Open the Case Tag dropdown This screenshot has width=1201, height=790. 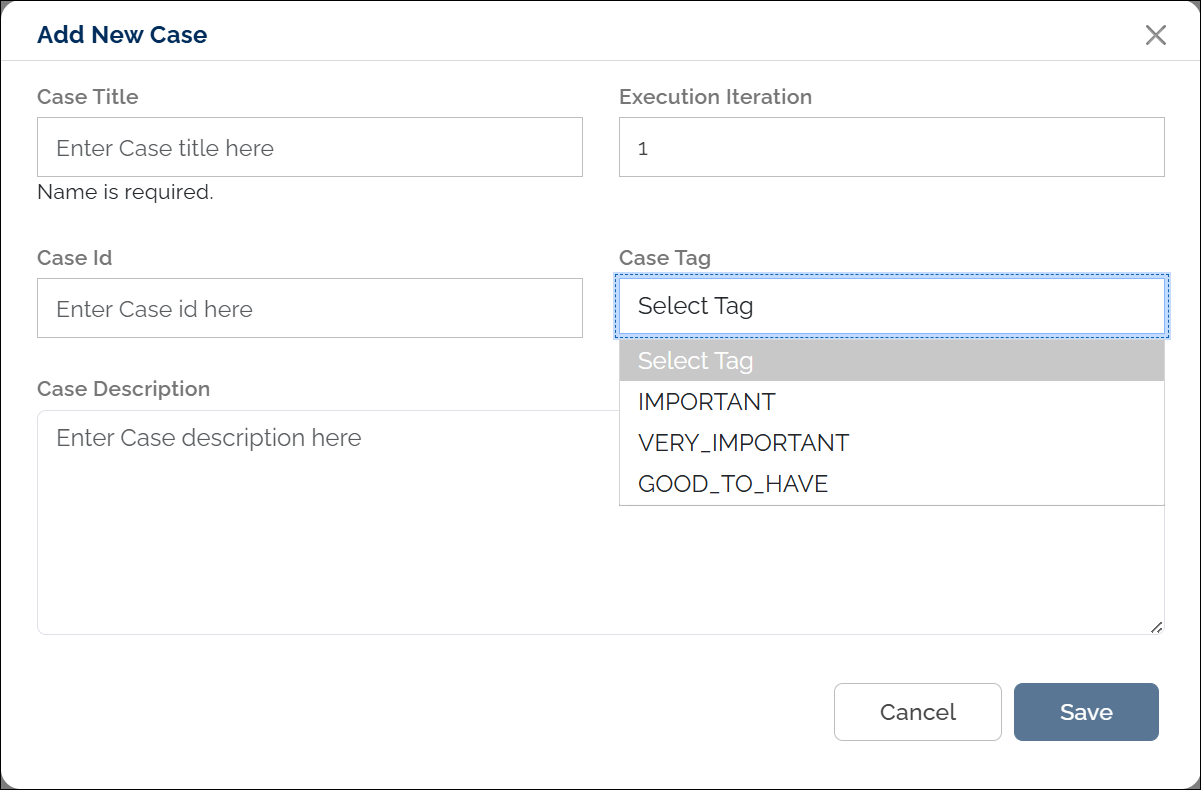[x=892, y=306]
